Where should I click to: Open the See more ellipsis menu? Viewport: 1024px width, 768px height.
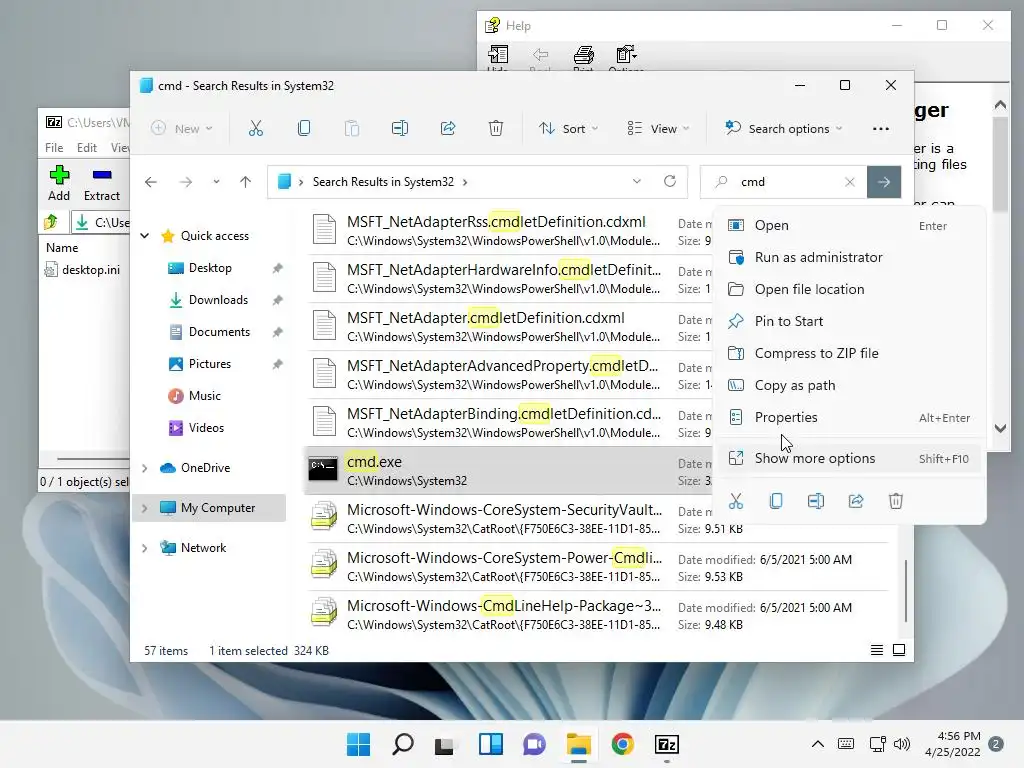tap(880, 129)
